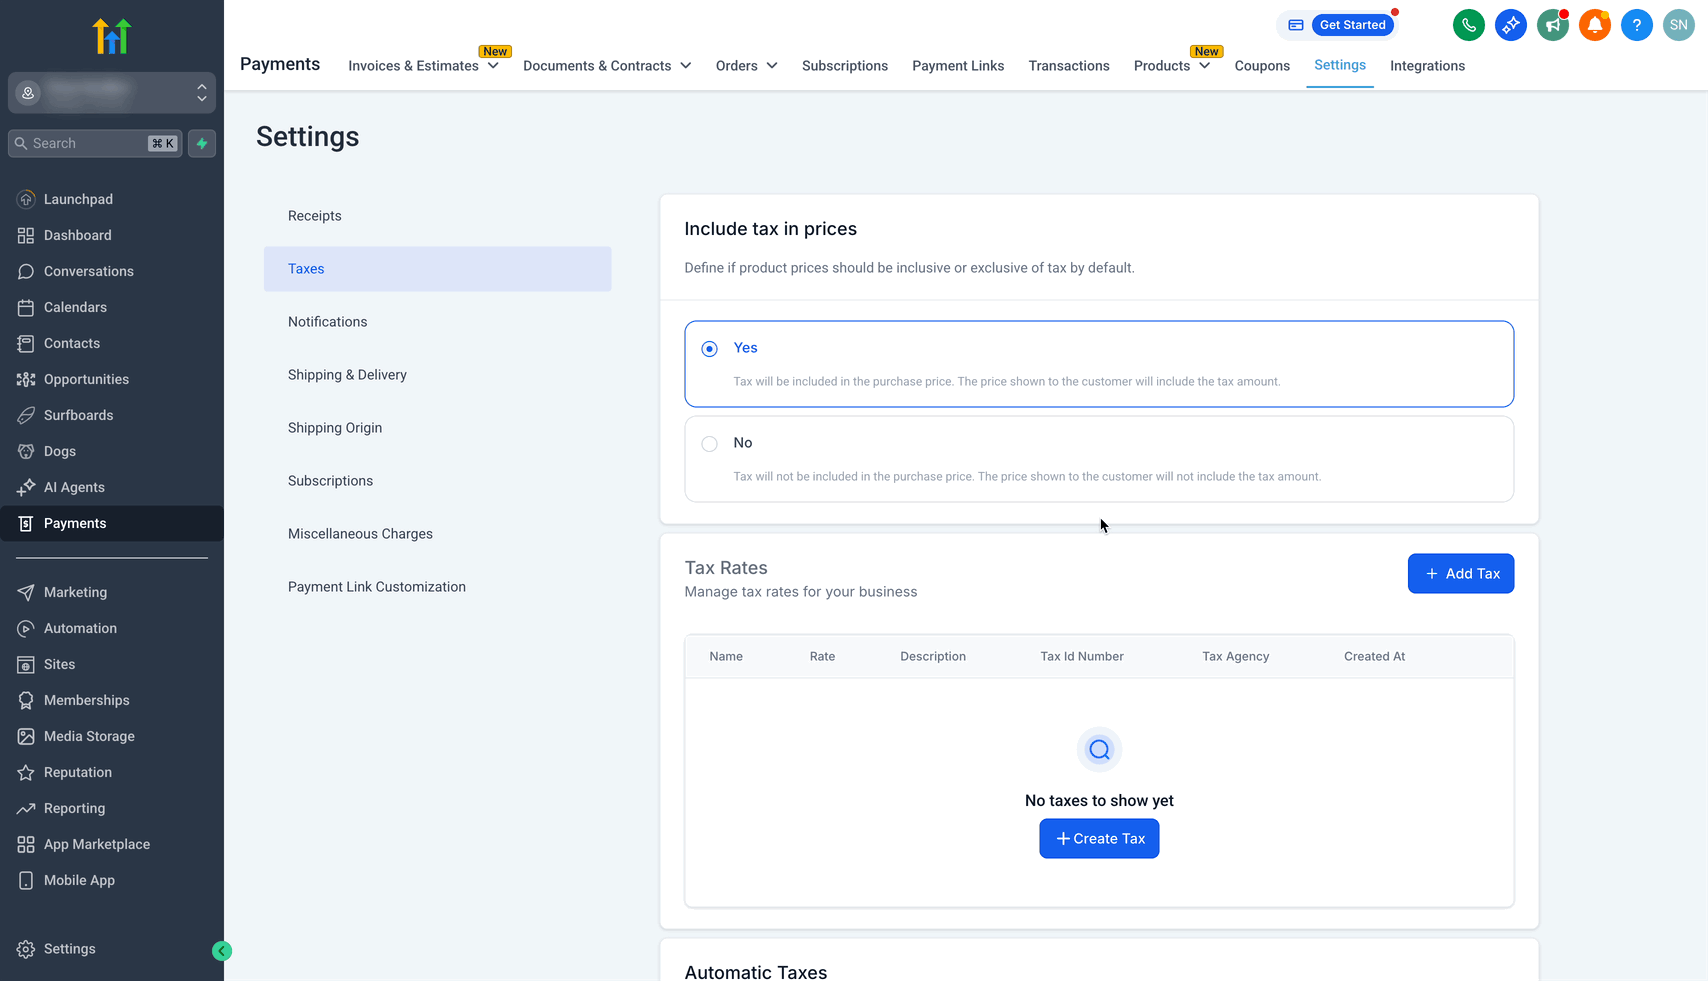
Task: Click the Mobile App phone icon
Action: (26, 880)
